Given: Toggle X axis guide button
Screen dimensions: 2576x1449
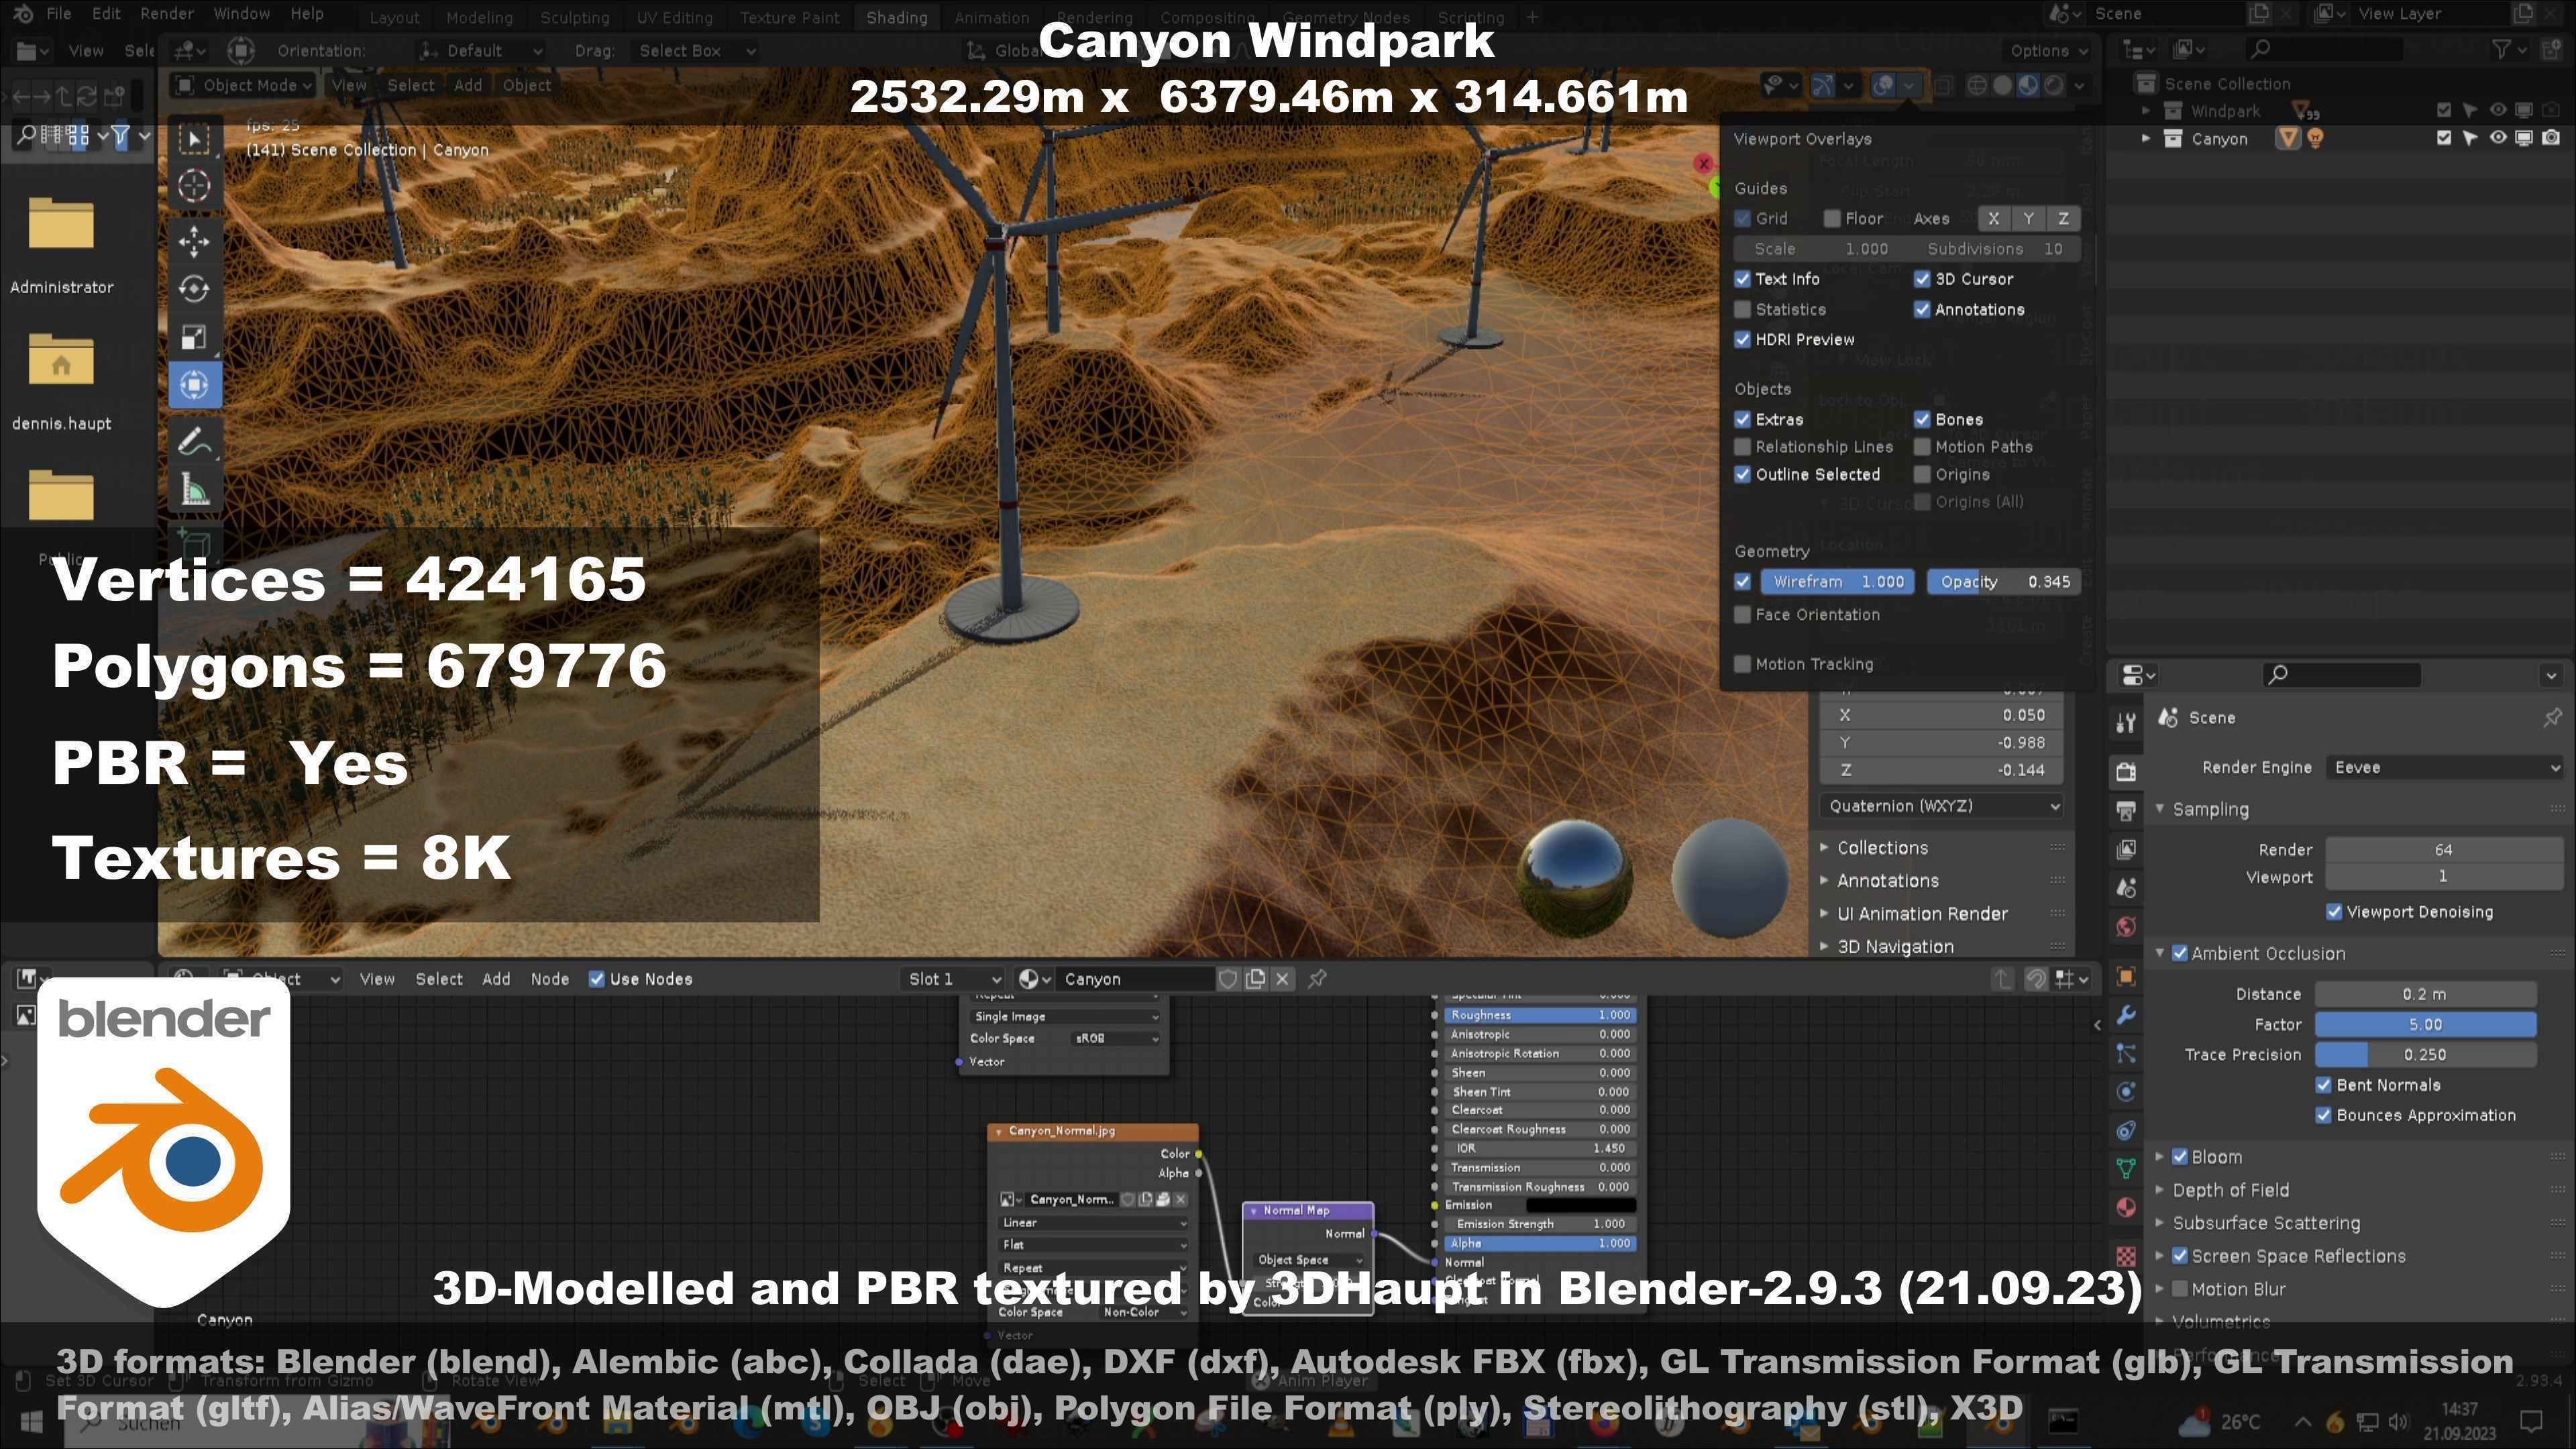Looking at the screenshot, I should [x=1993, y=218].
